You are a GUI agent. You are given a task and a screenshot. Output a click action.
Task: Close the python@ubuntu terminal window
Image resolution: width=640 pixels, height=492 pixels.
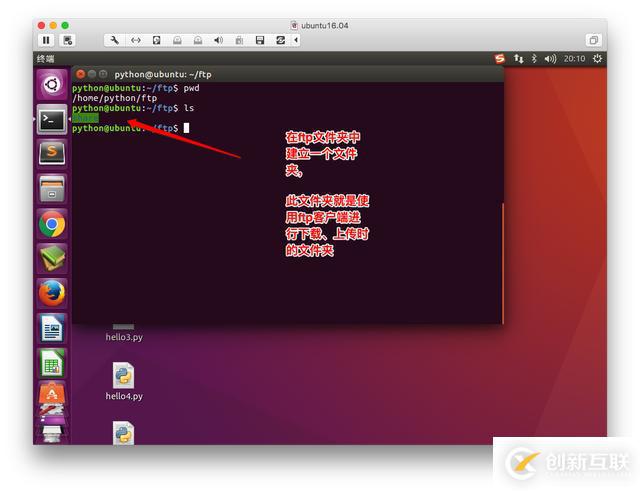click(x=80, y=74)
